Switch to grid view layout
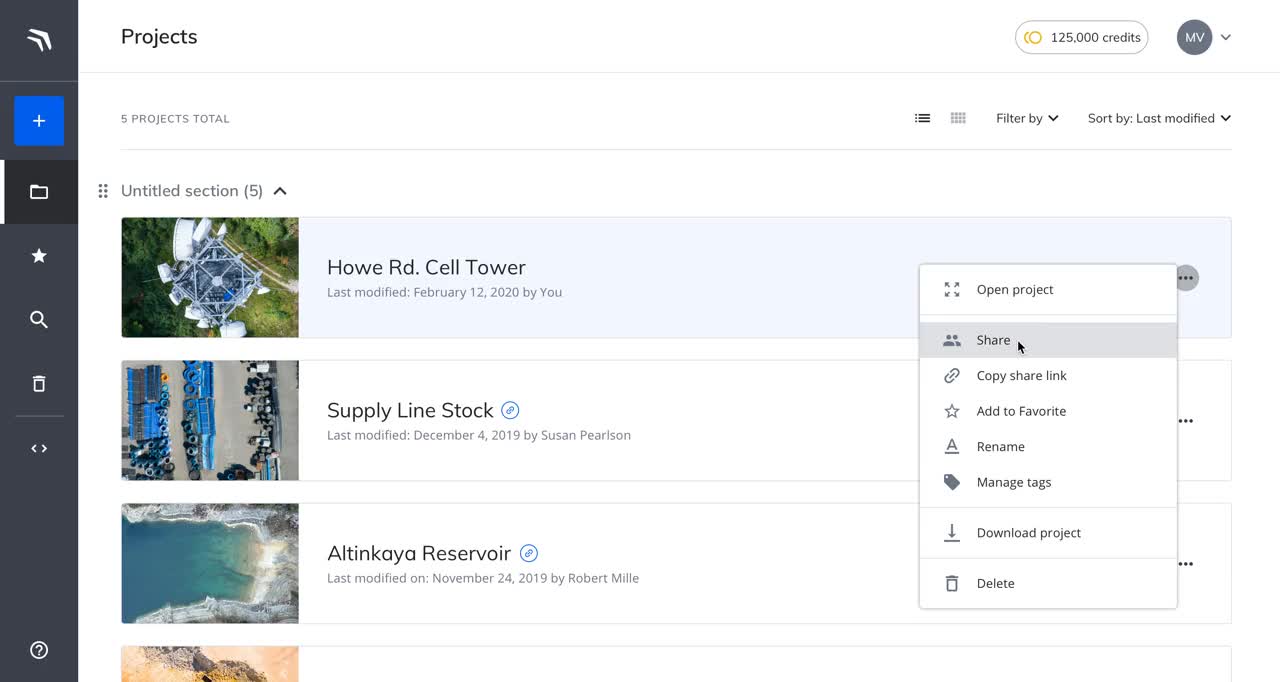This screenshot has height=682, width=1280. (x=958, y=118)
